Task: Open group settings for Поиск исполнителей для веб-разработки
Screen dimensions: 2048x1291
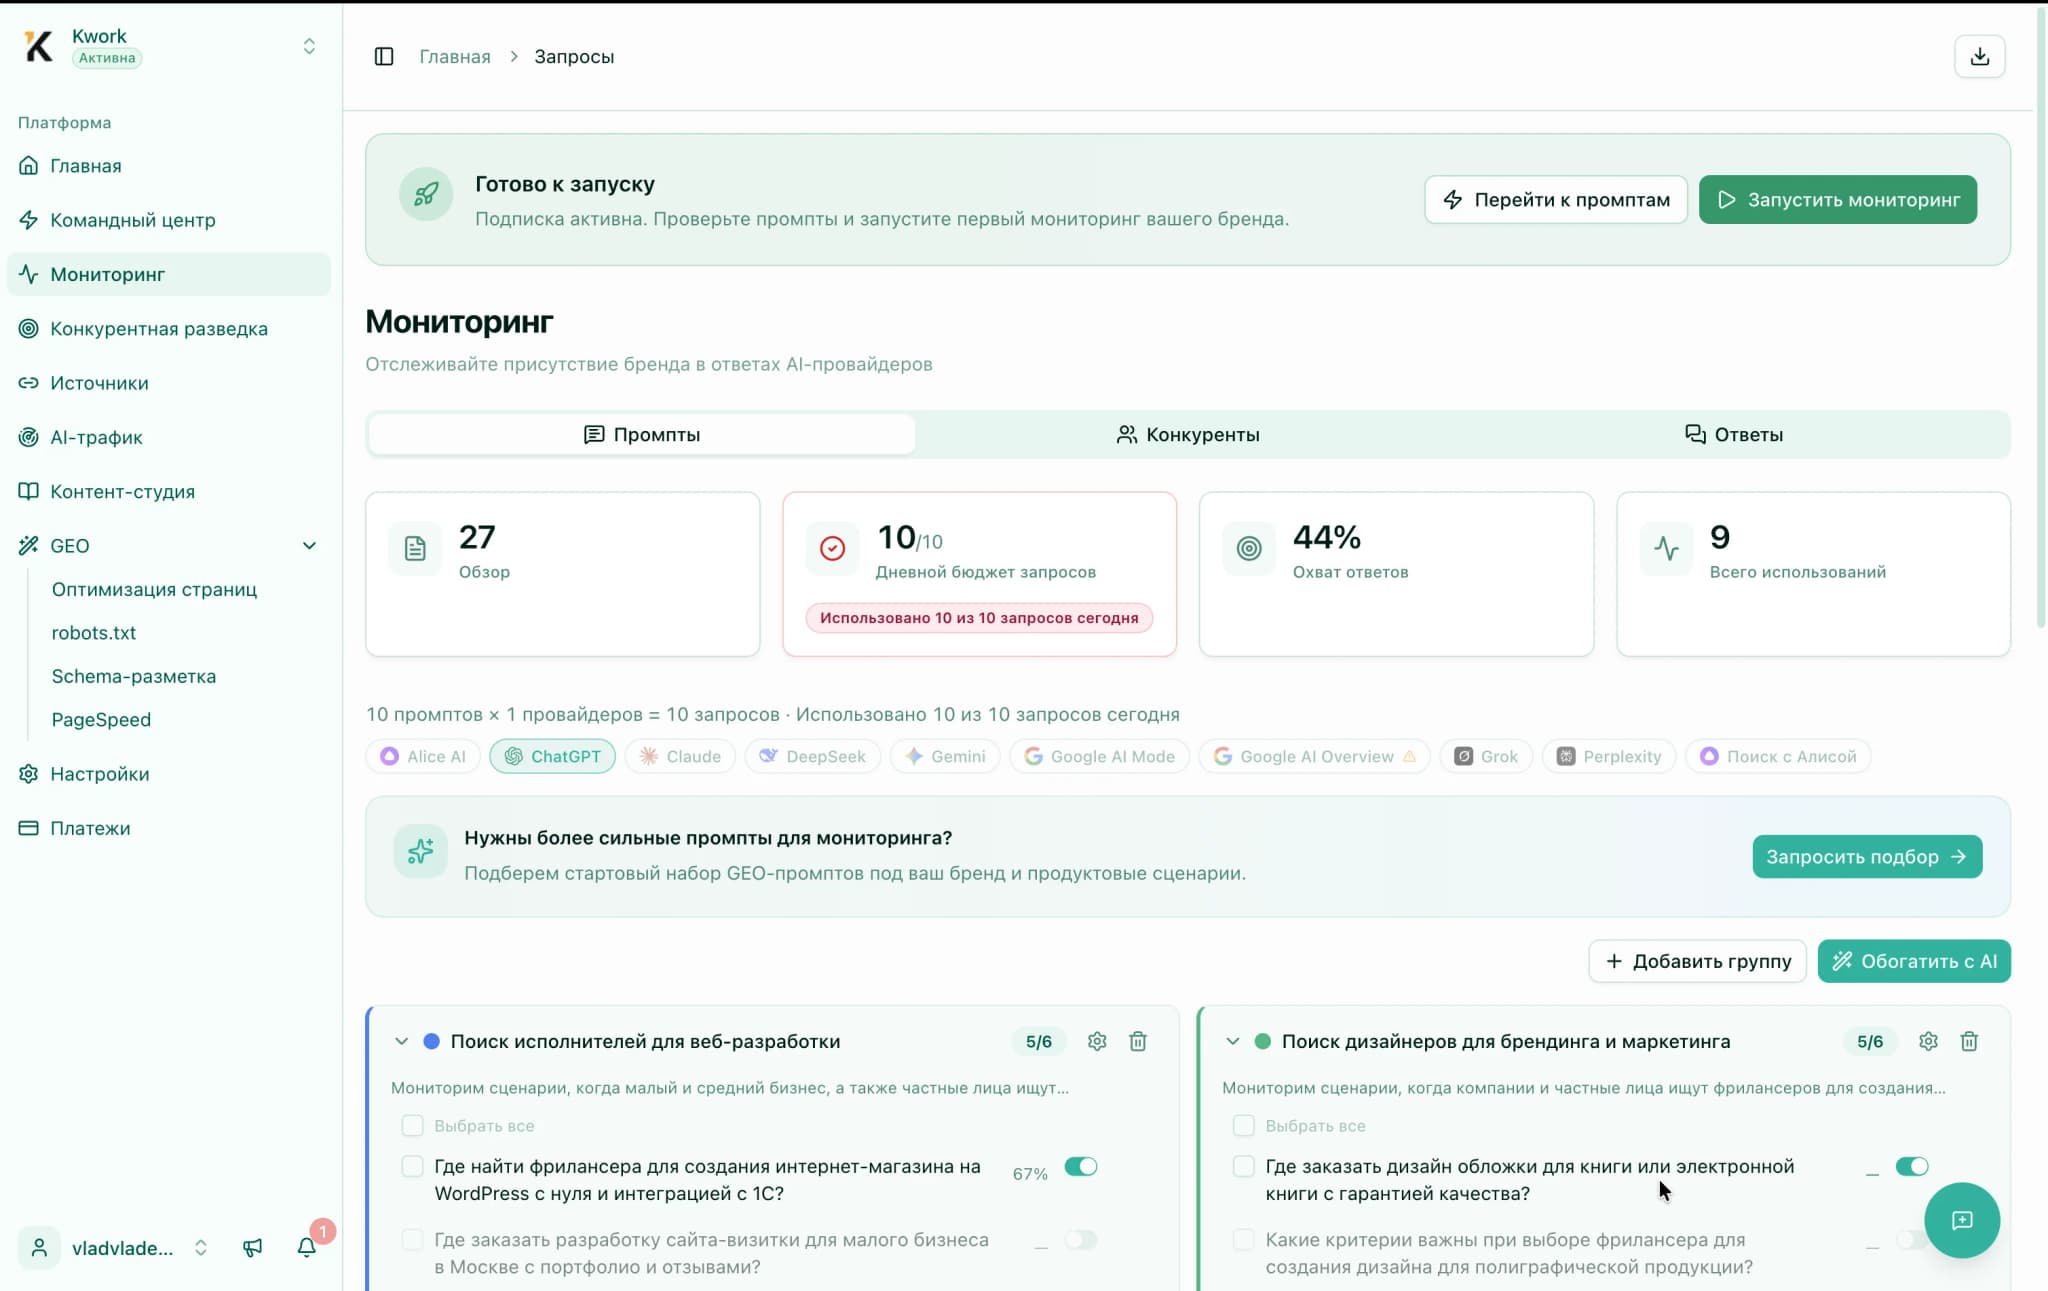Action: pos(1097,1041)
